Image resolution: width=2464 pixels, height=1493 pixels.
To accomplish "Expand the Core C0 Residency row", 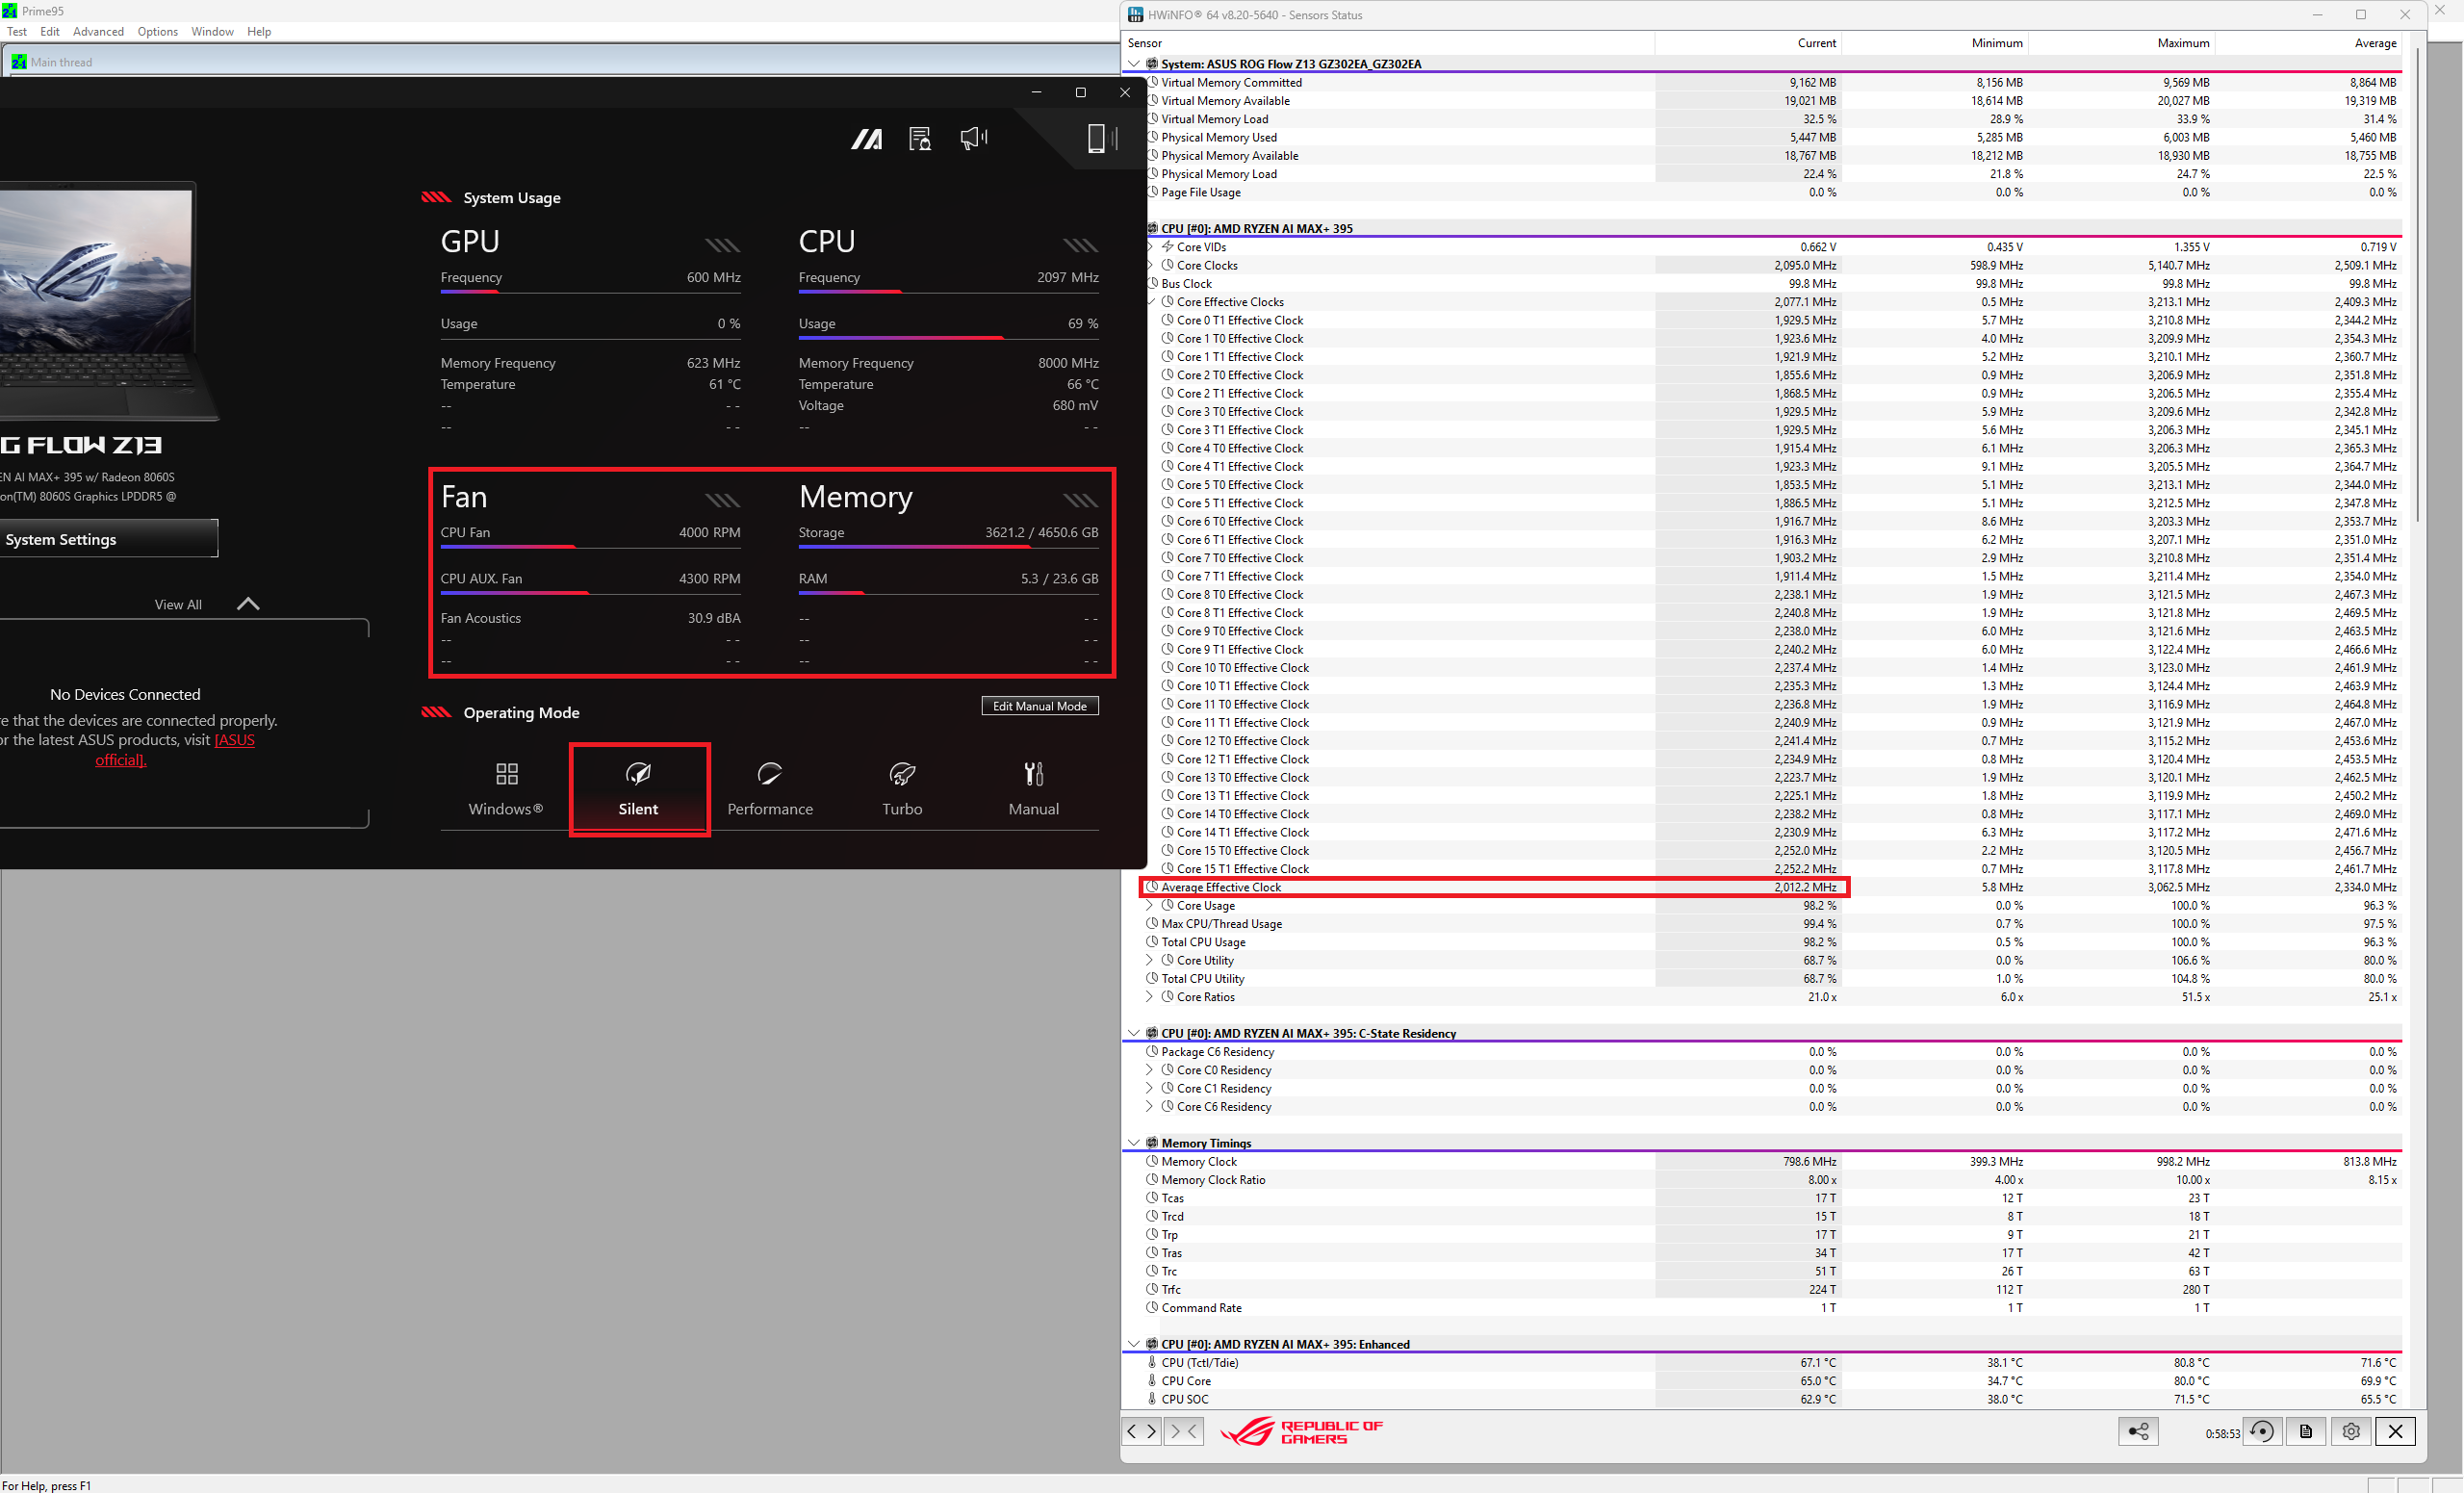I will [x=1149, y=1070].
